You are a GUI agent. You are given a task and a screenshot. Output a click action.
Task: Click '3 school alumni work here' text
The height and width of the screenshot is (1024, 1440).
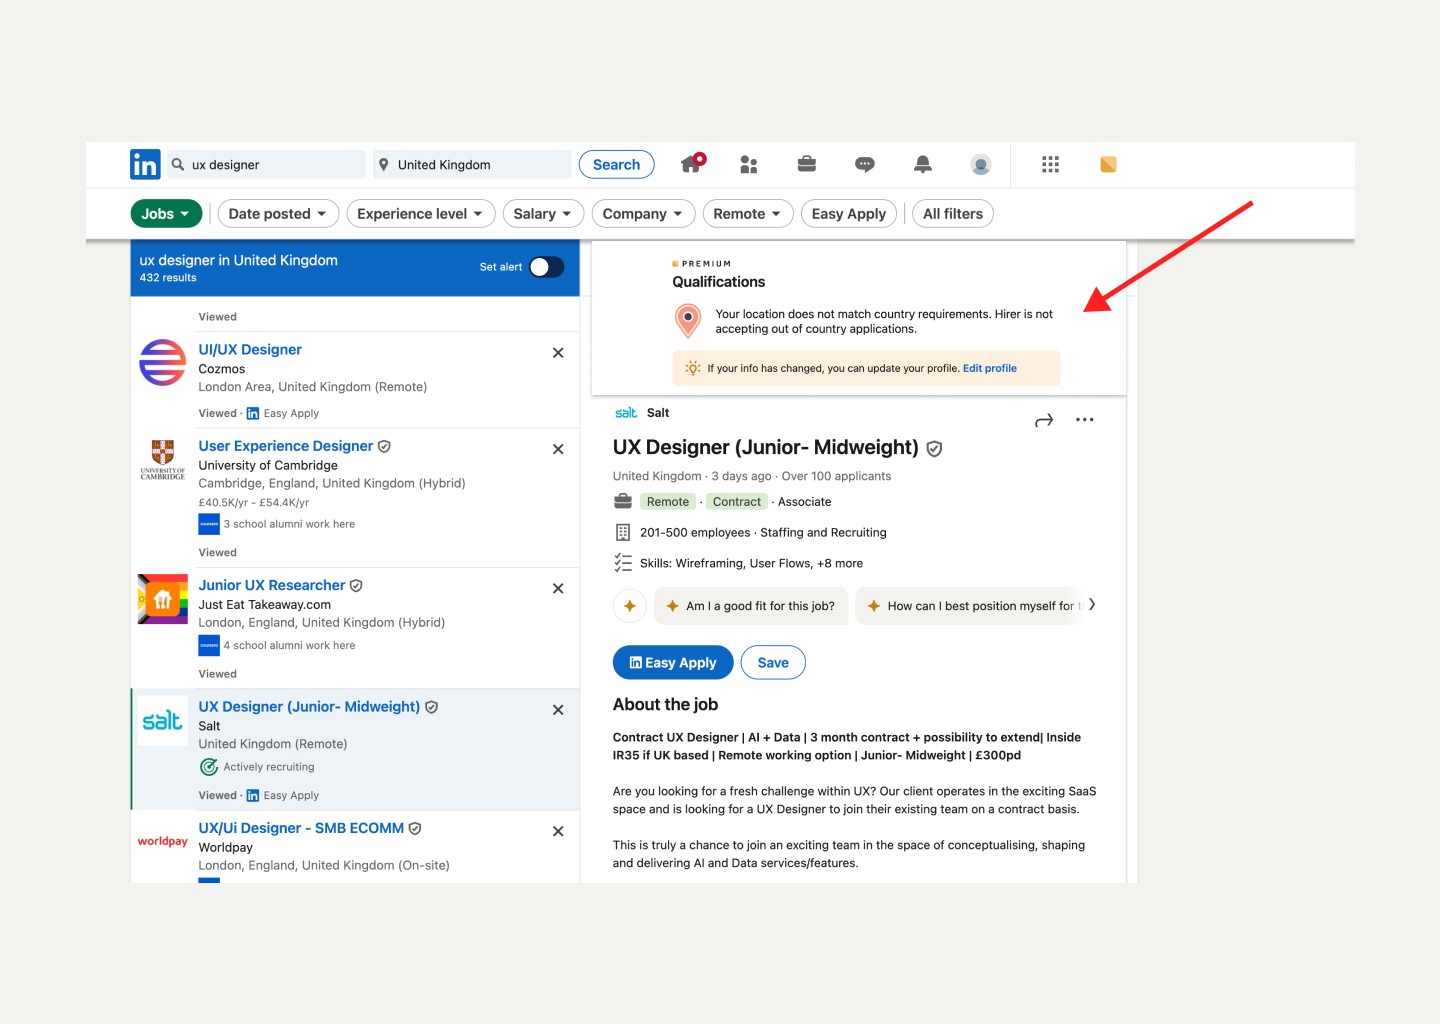[289, 524]
